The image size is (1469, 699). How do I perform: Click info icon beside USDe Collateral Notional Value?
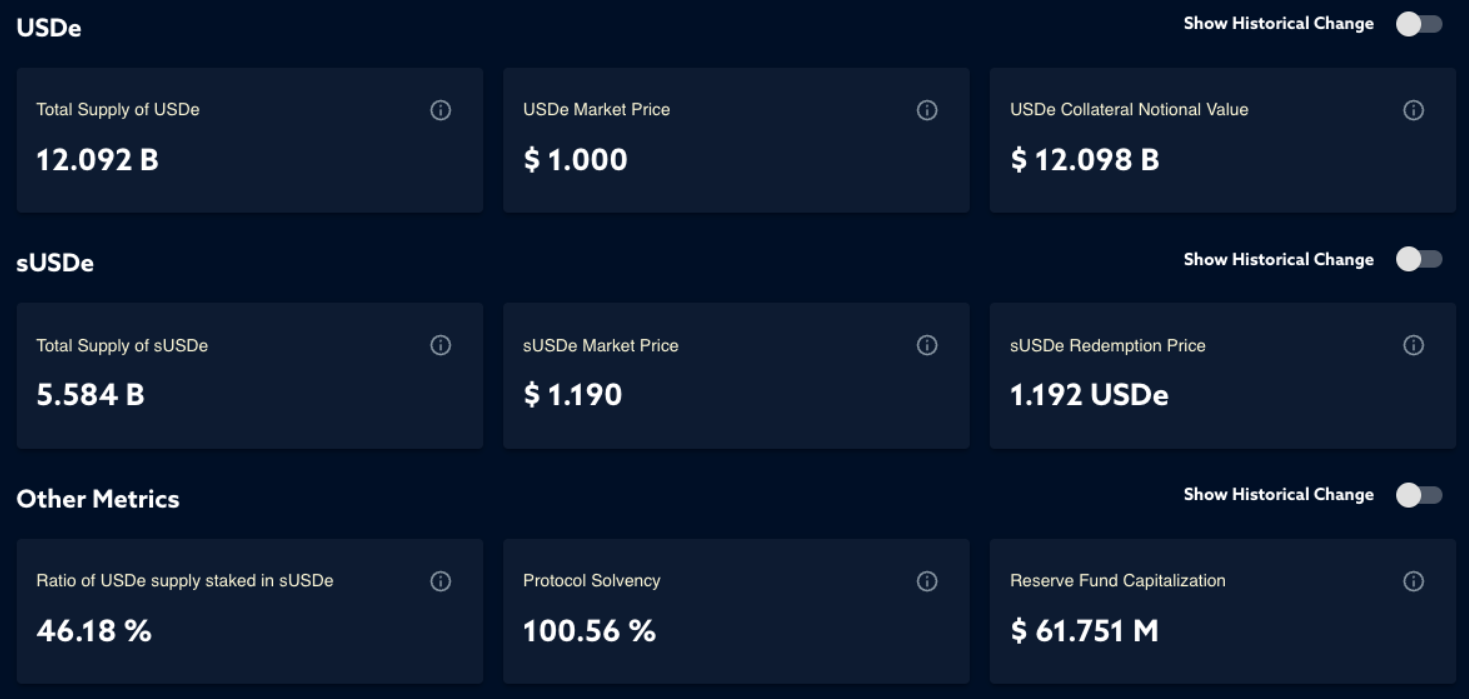point(1413,110)
